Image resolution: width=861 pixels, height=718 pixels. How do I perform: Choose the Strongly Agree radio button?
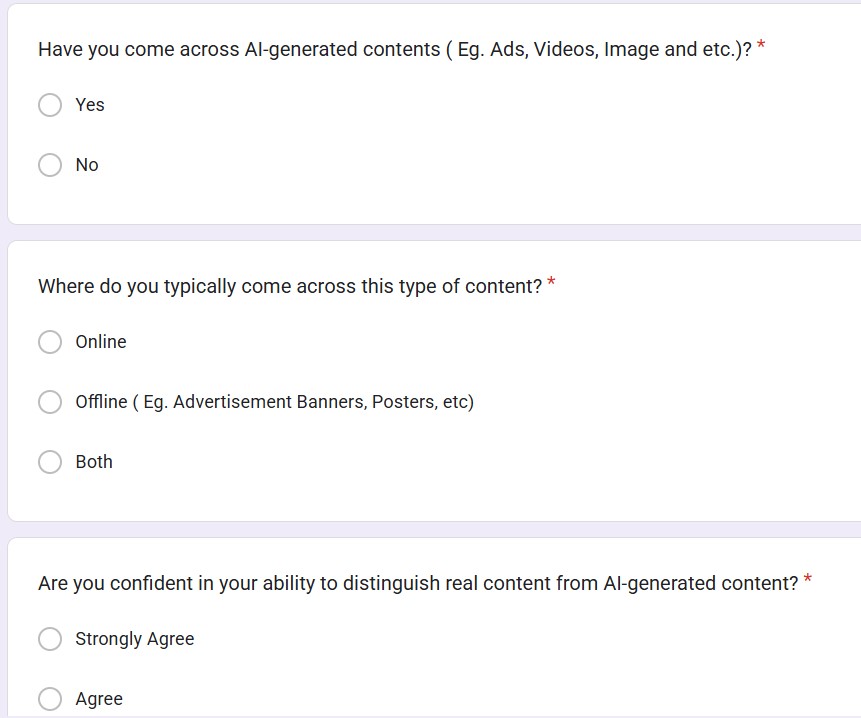click(50, 639)
